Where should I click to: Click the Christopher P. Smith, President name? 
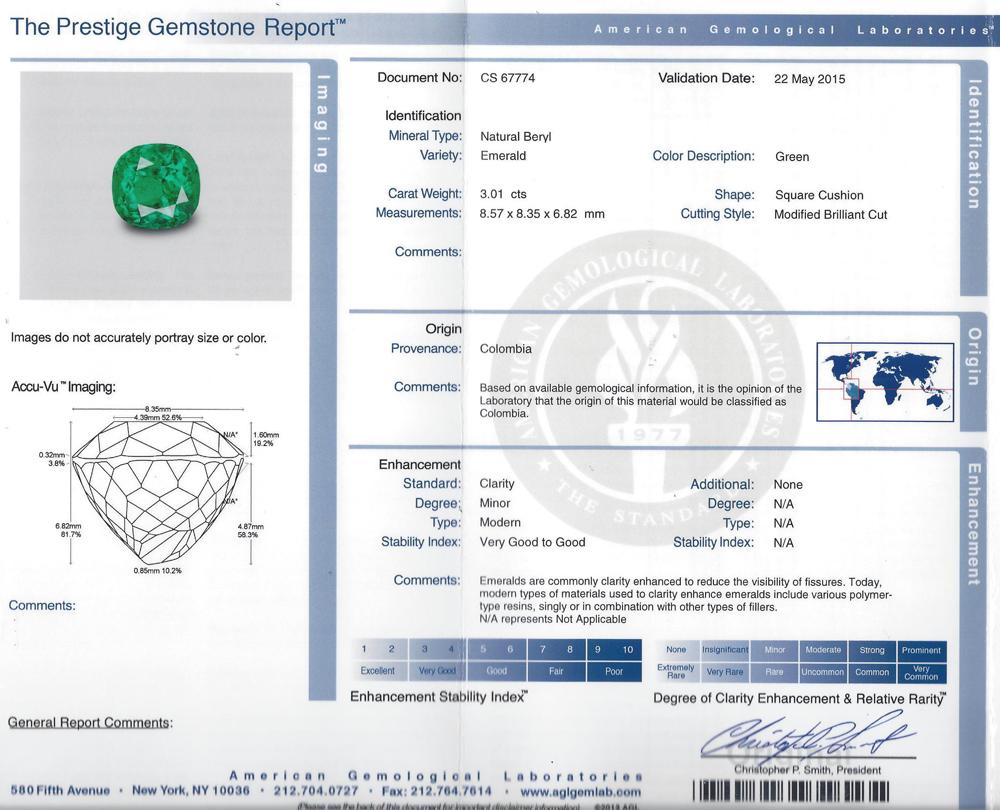(x=807, y=770)
